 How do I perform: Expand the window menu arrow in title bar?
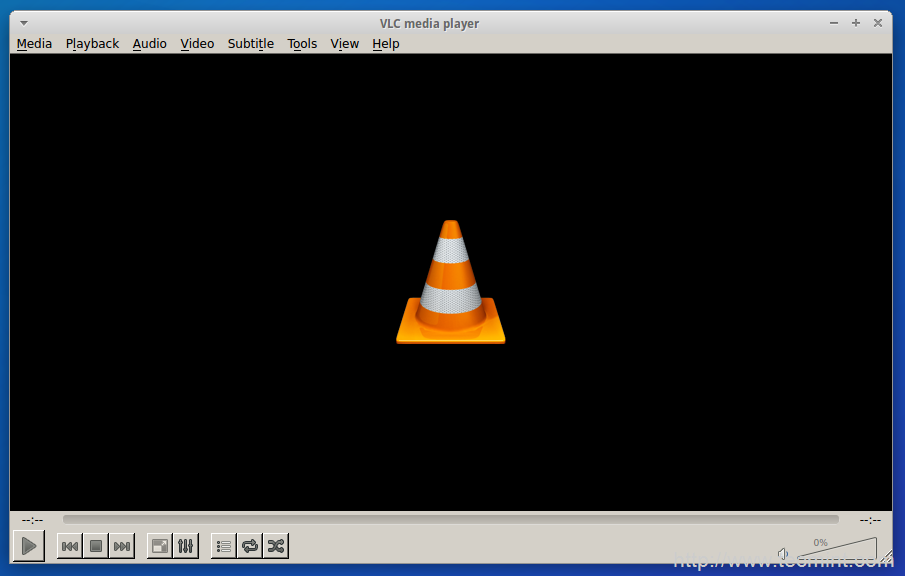[x=24, y=23]
